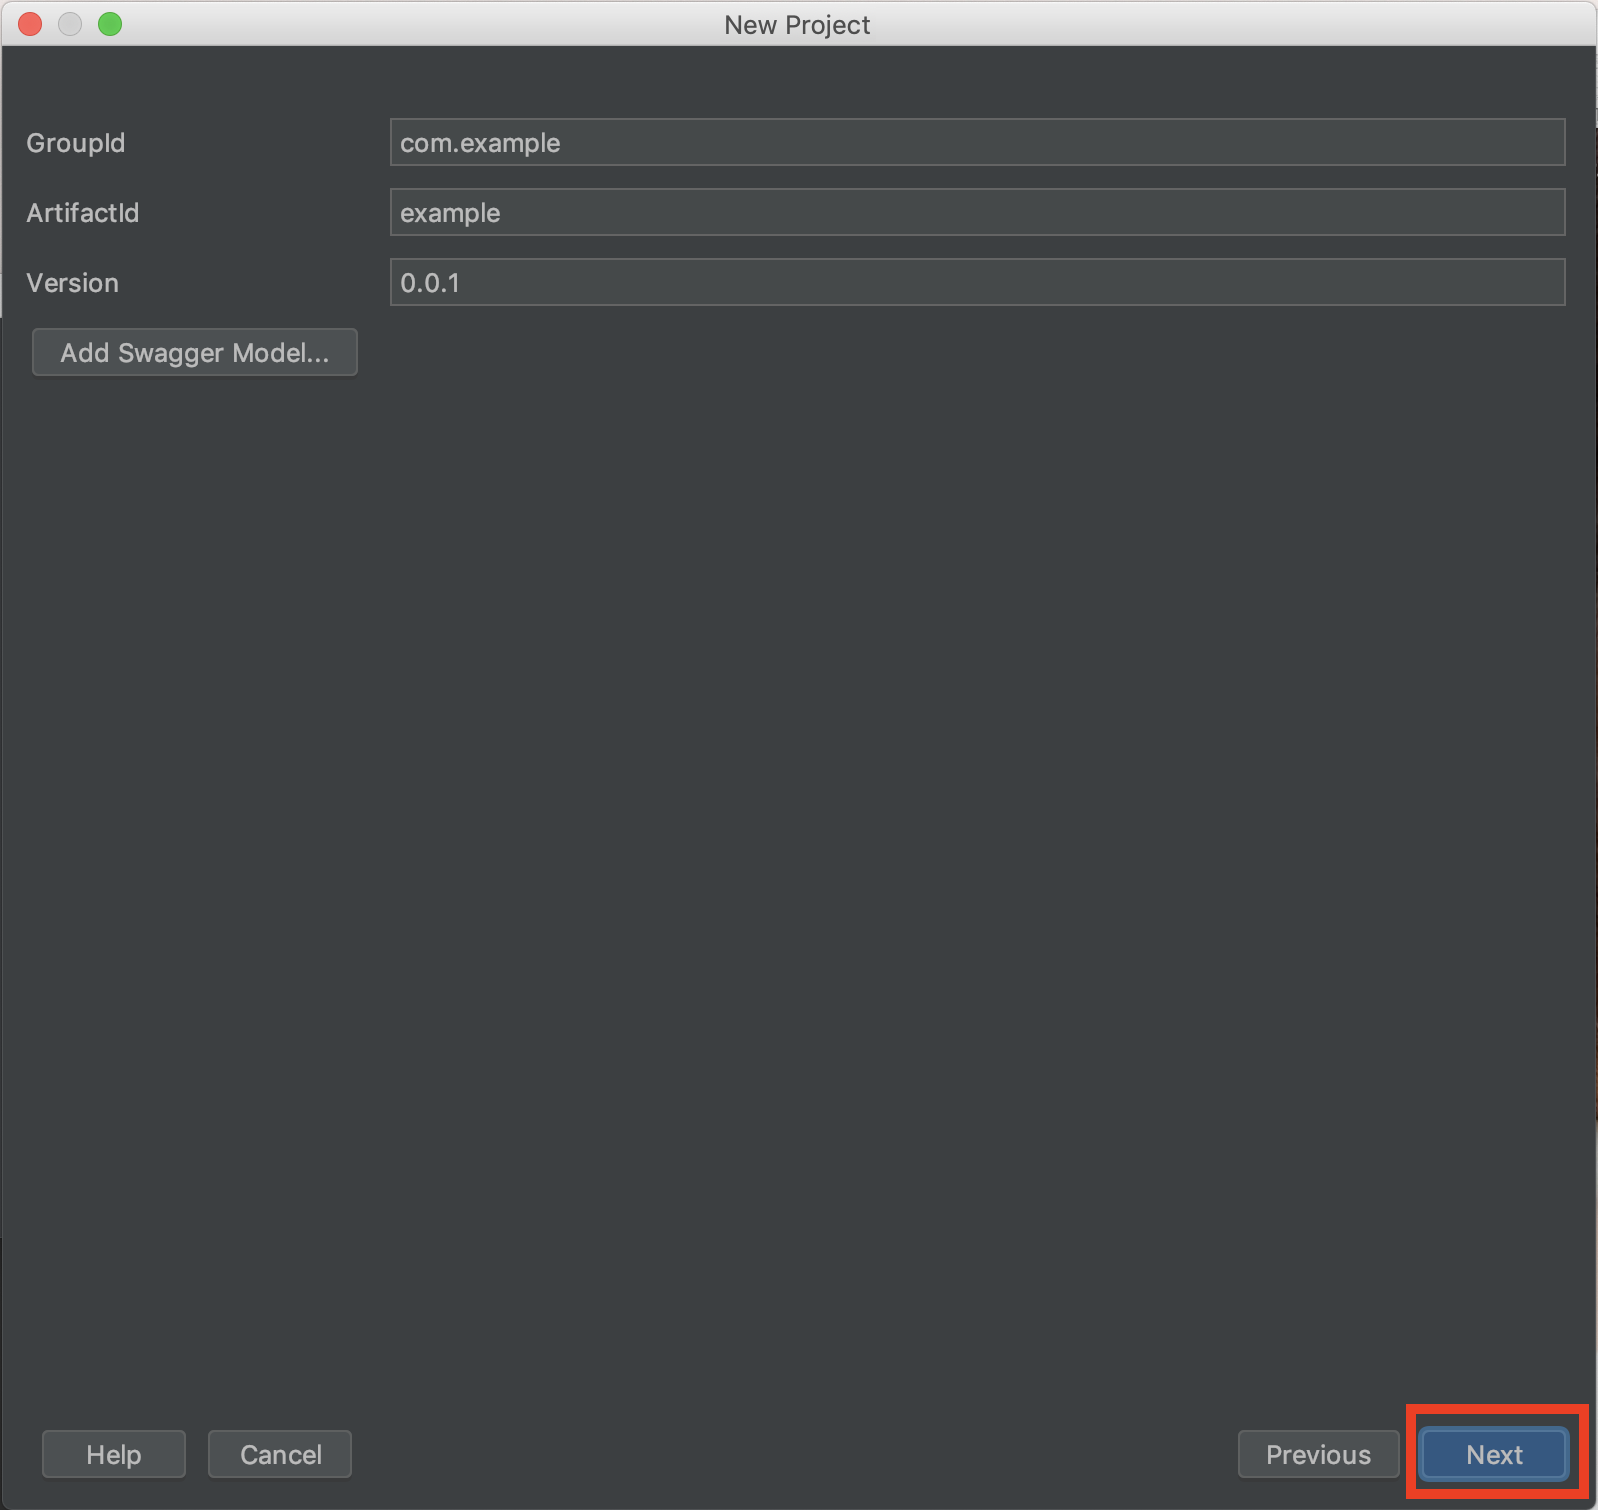Go back with the Previous button
1598x1510 pixels.
[x=1318, y=1454]
